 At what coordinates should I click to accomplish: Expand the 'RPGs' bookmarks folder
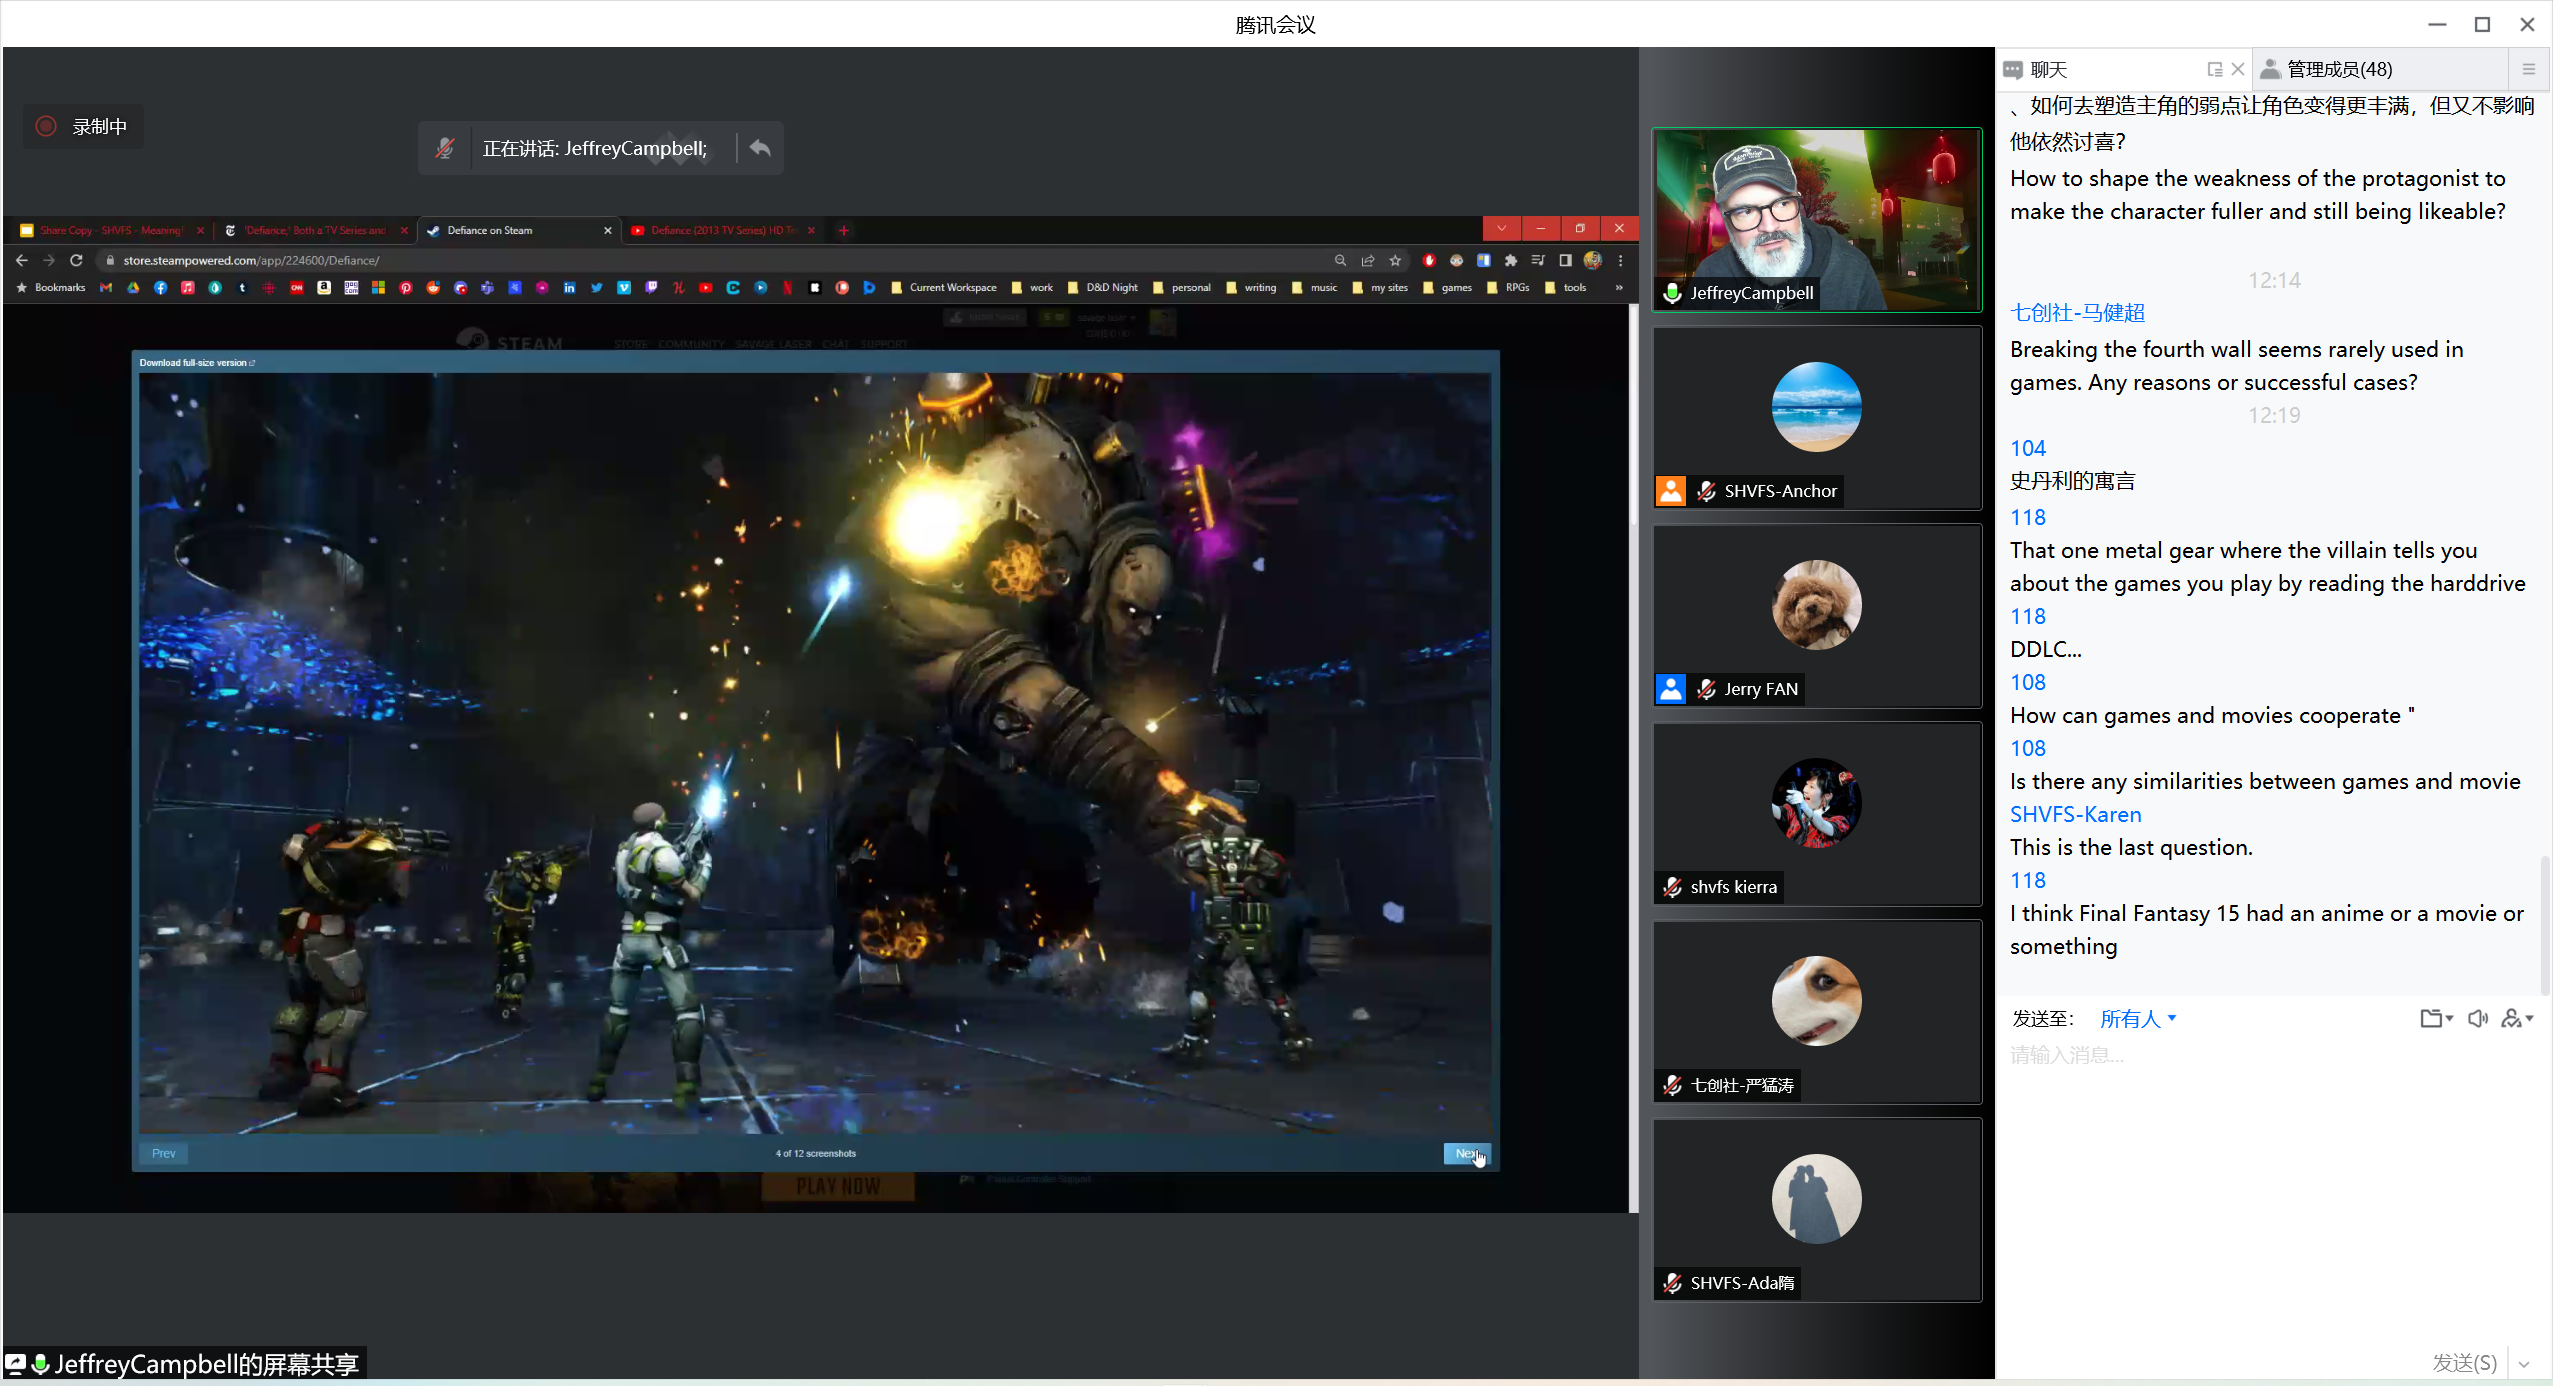[x=1507, y=287]
